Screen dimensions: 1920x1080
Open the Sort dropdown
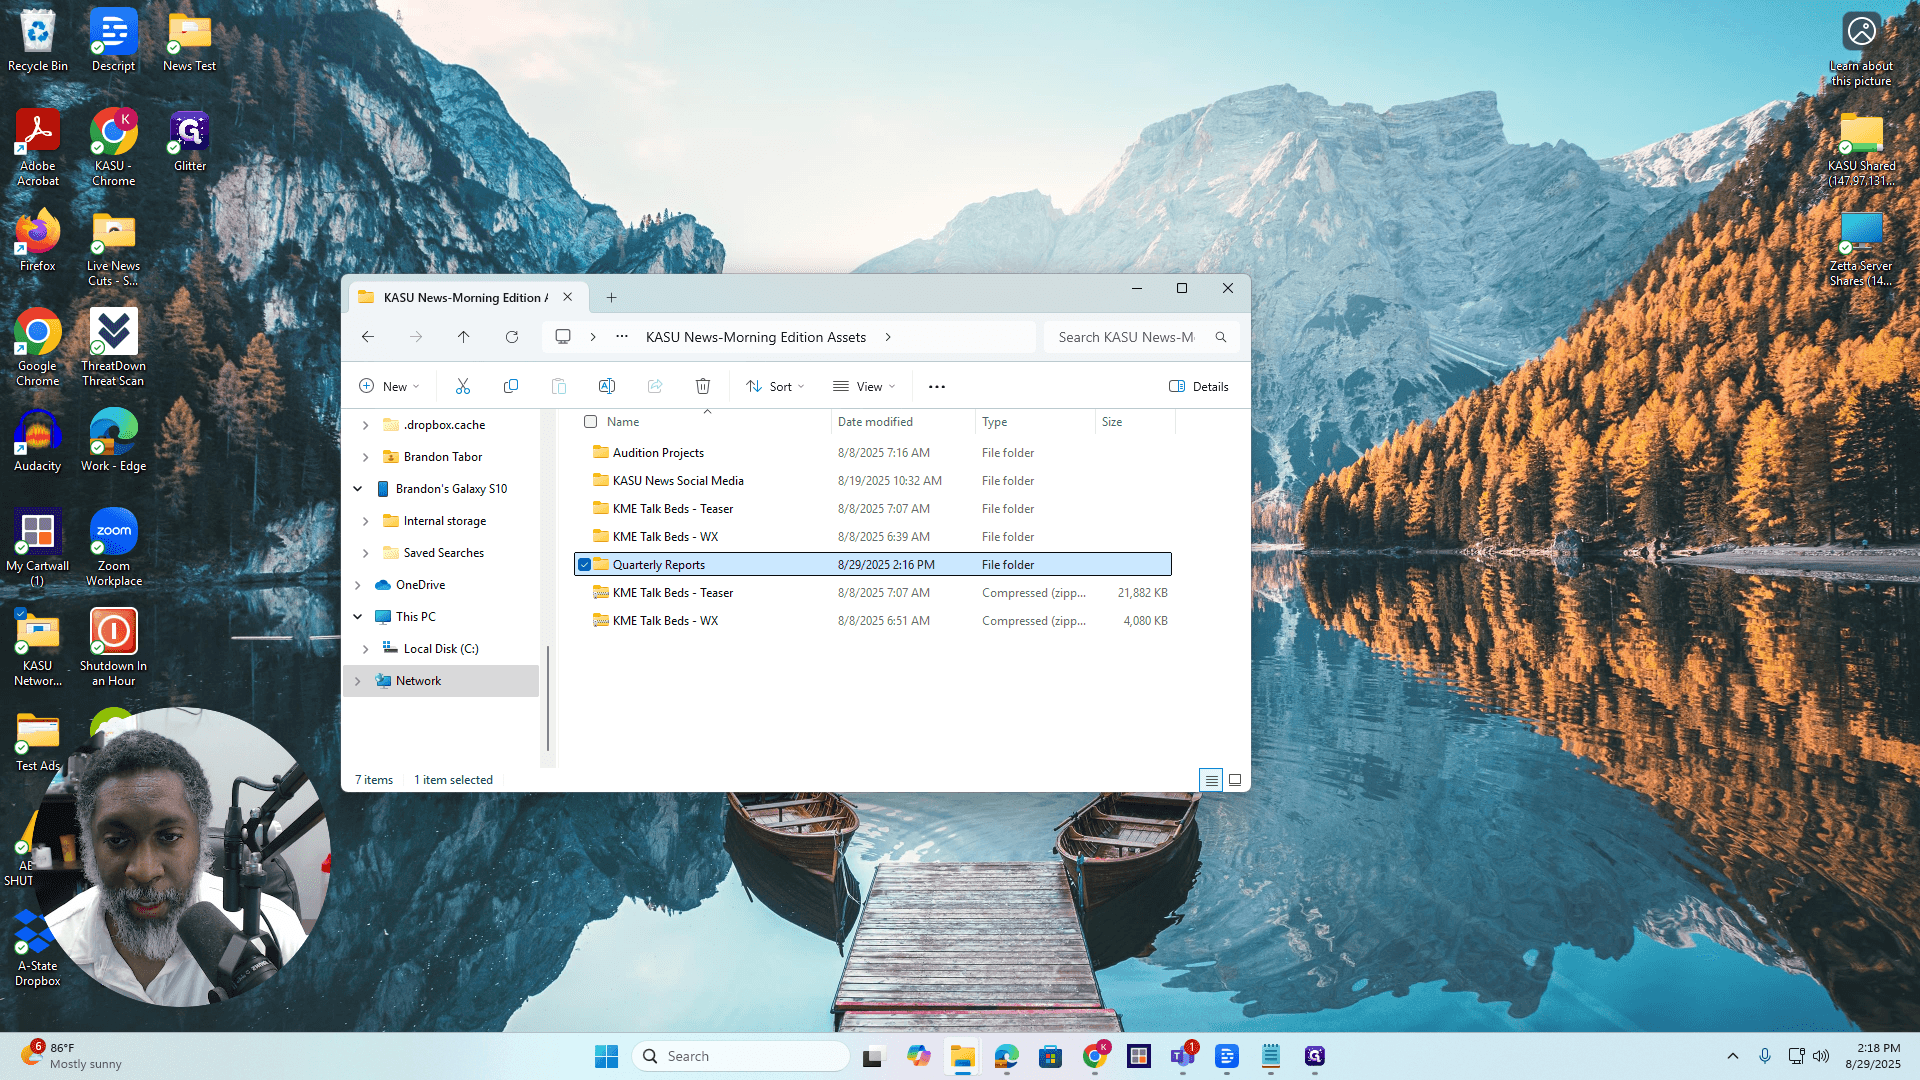(775, 387)
